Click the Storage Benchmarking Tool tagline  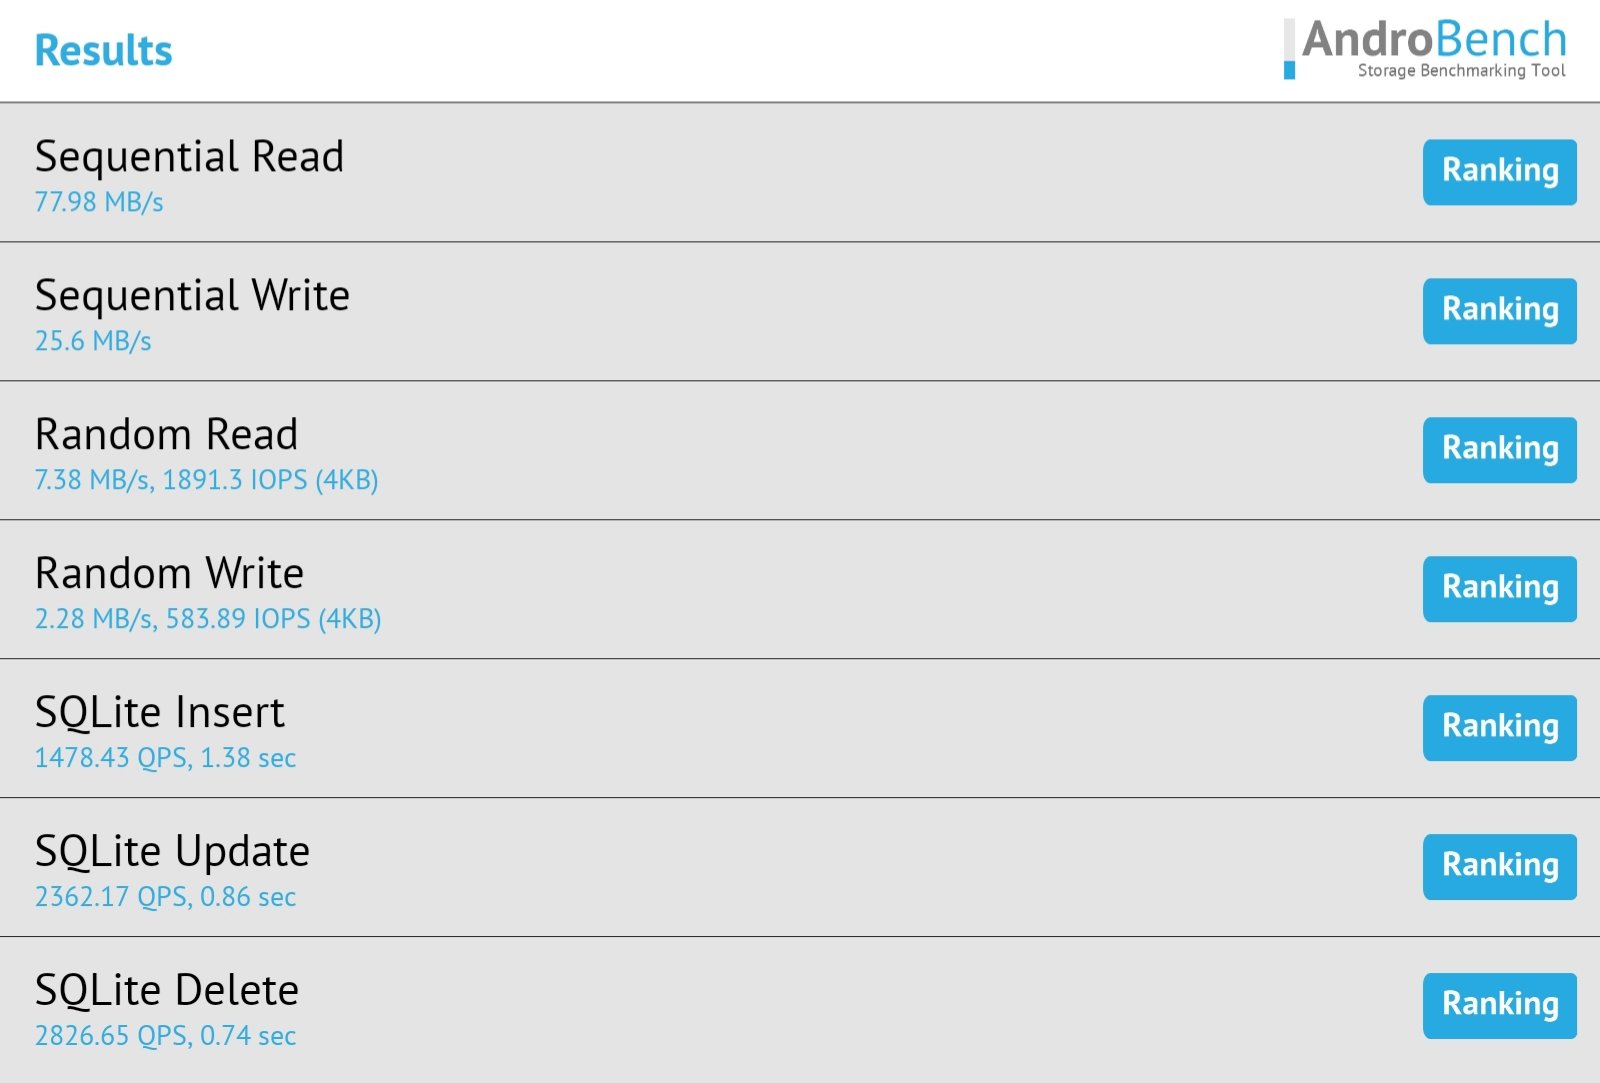point(1461,70)
